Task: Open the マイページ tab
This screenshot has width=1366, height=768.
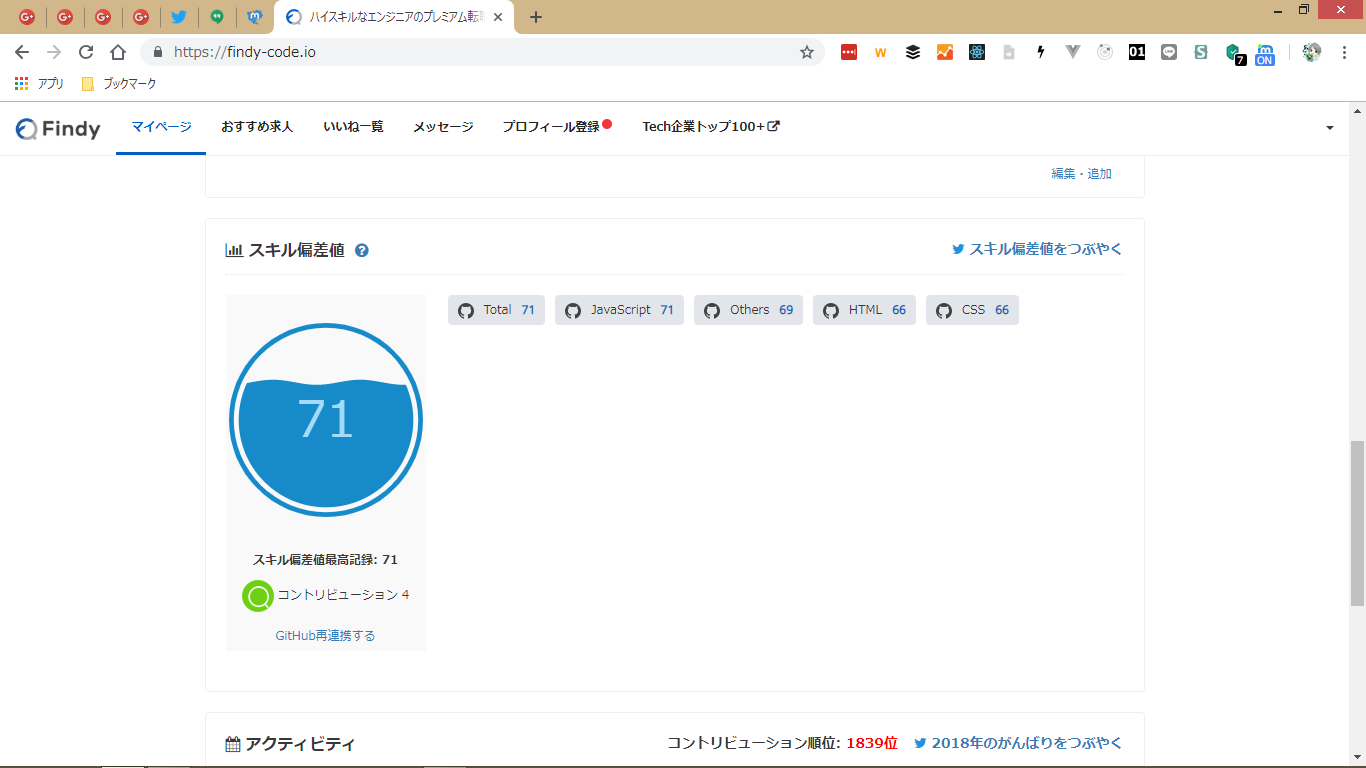Action: tap(161, 127)
